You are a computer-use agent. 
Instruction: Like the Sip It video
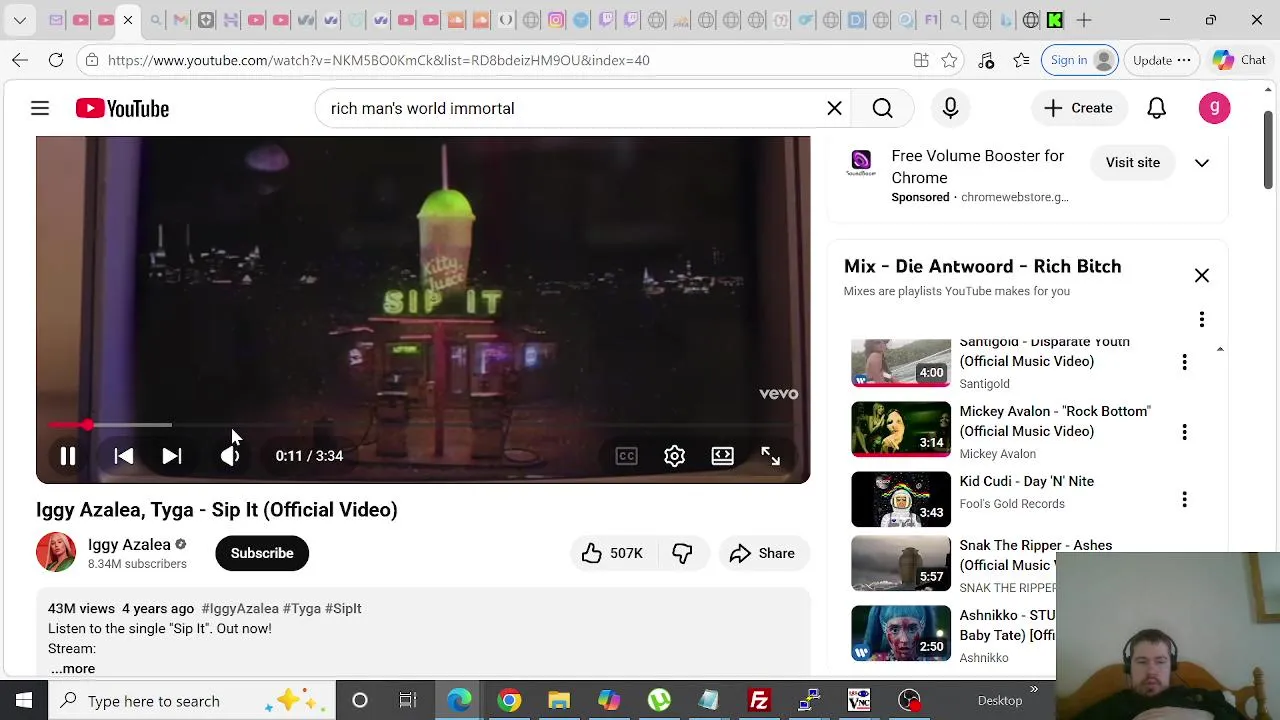(x=612, y=553)
